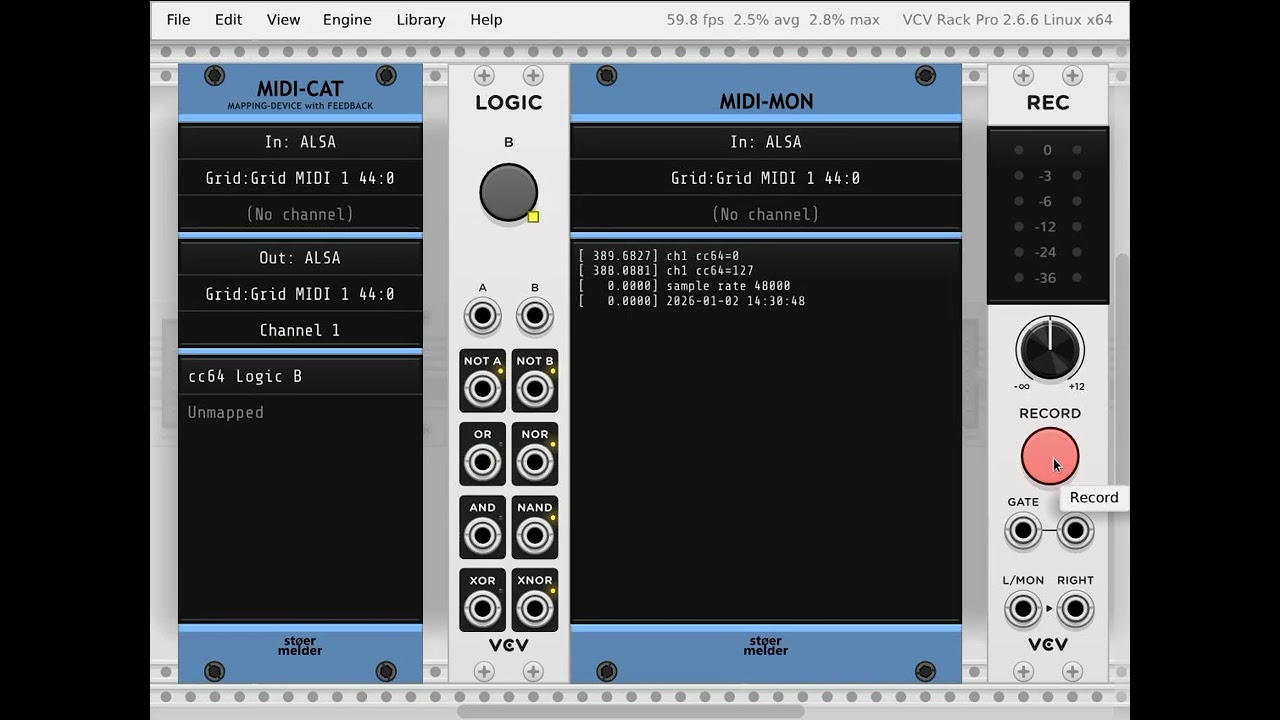Select the cc64 Logic B mapping row
Viewport: 1280px width, 720px height.
coord(300,376)
